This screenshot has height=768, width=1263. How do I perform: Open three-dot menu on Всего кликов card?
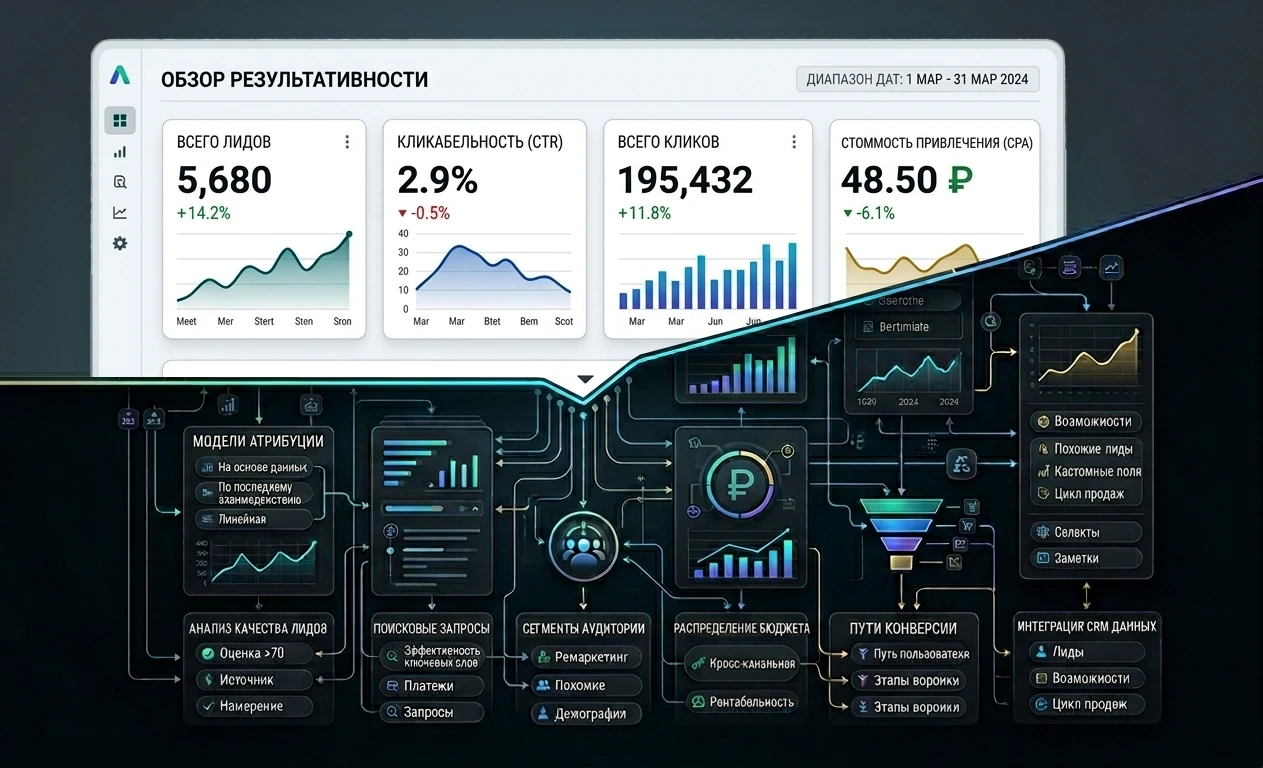click(x=794, y=142)
